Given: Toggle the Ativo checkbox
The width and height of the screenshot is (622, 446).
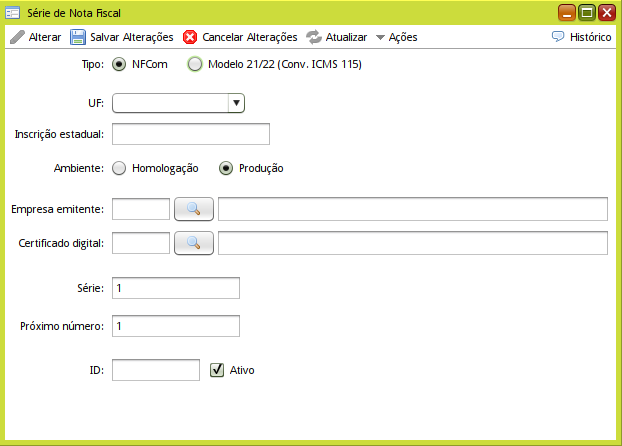Looking at the screenshot, I should coord(217,370).
